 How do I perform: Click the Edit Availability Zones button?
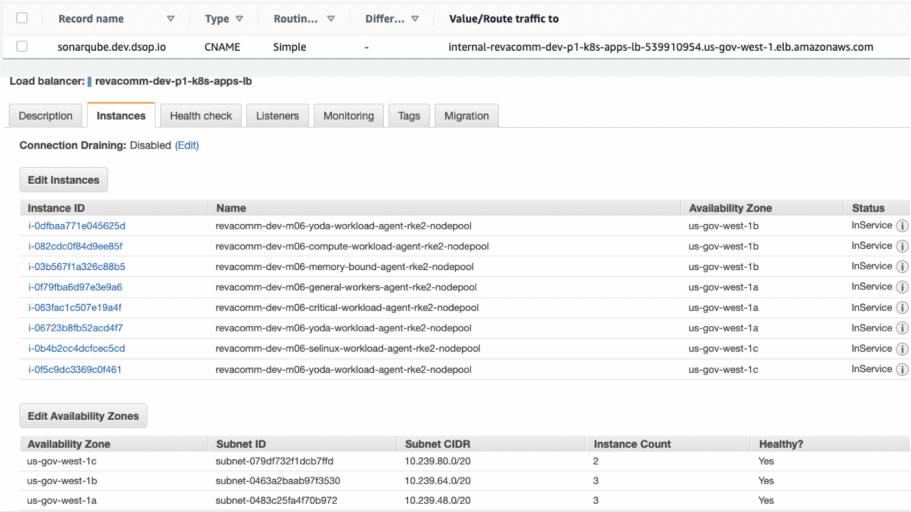click(x=83, y=416)
